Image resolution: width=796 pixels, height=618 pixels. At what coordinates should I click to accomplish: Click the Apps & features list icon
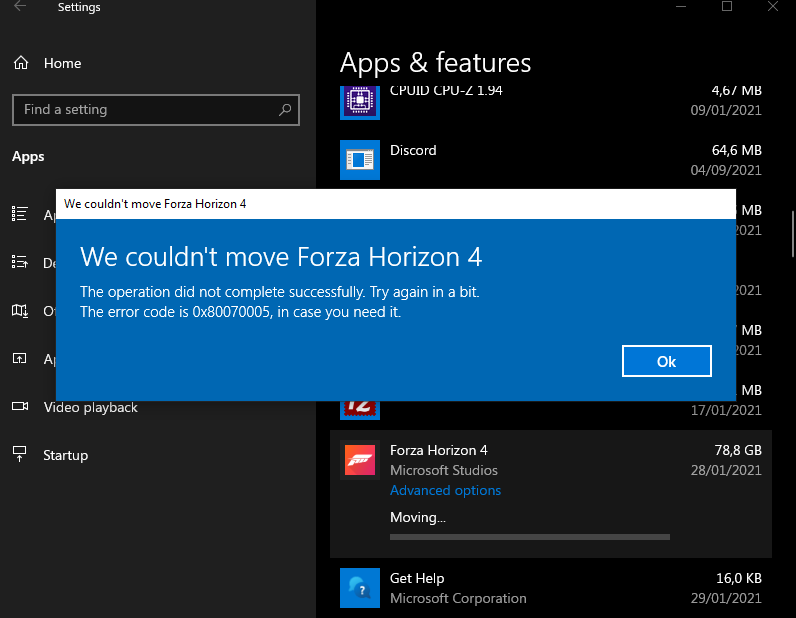pos(20,214)
